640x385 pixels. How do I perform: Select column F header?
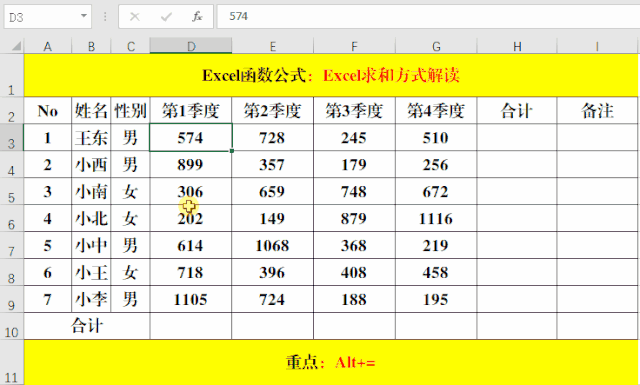pos(354,46)
